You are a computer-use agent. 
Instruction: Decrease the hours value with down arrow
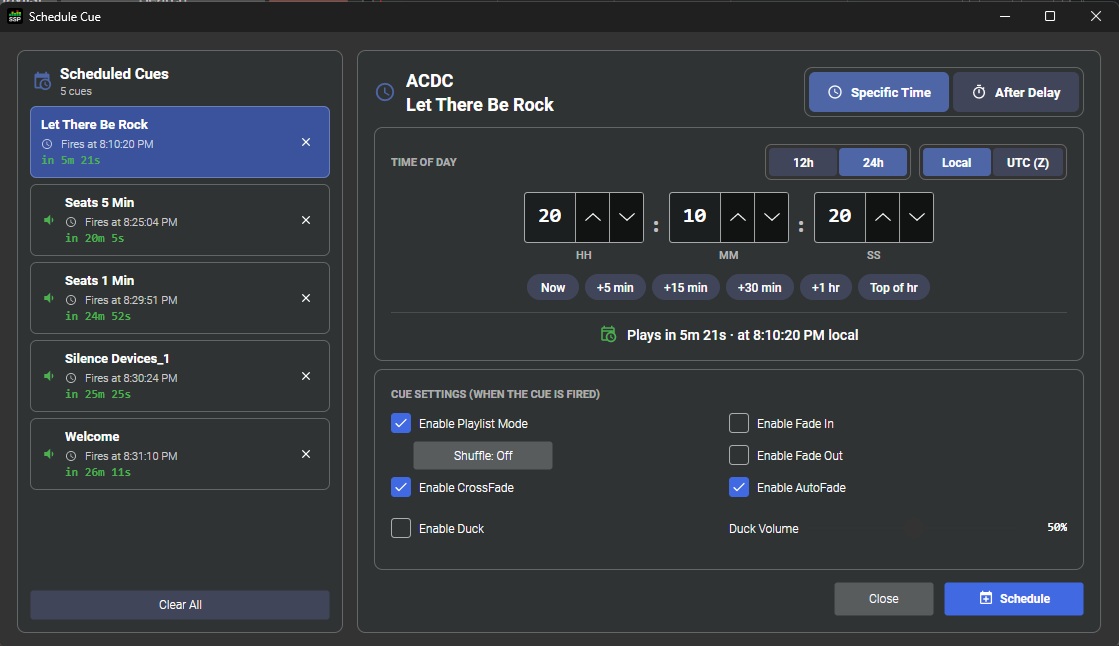click(x=627, y=217)
